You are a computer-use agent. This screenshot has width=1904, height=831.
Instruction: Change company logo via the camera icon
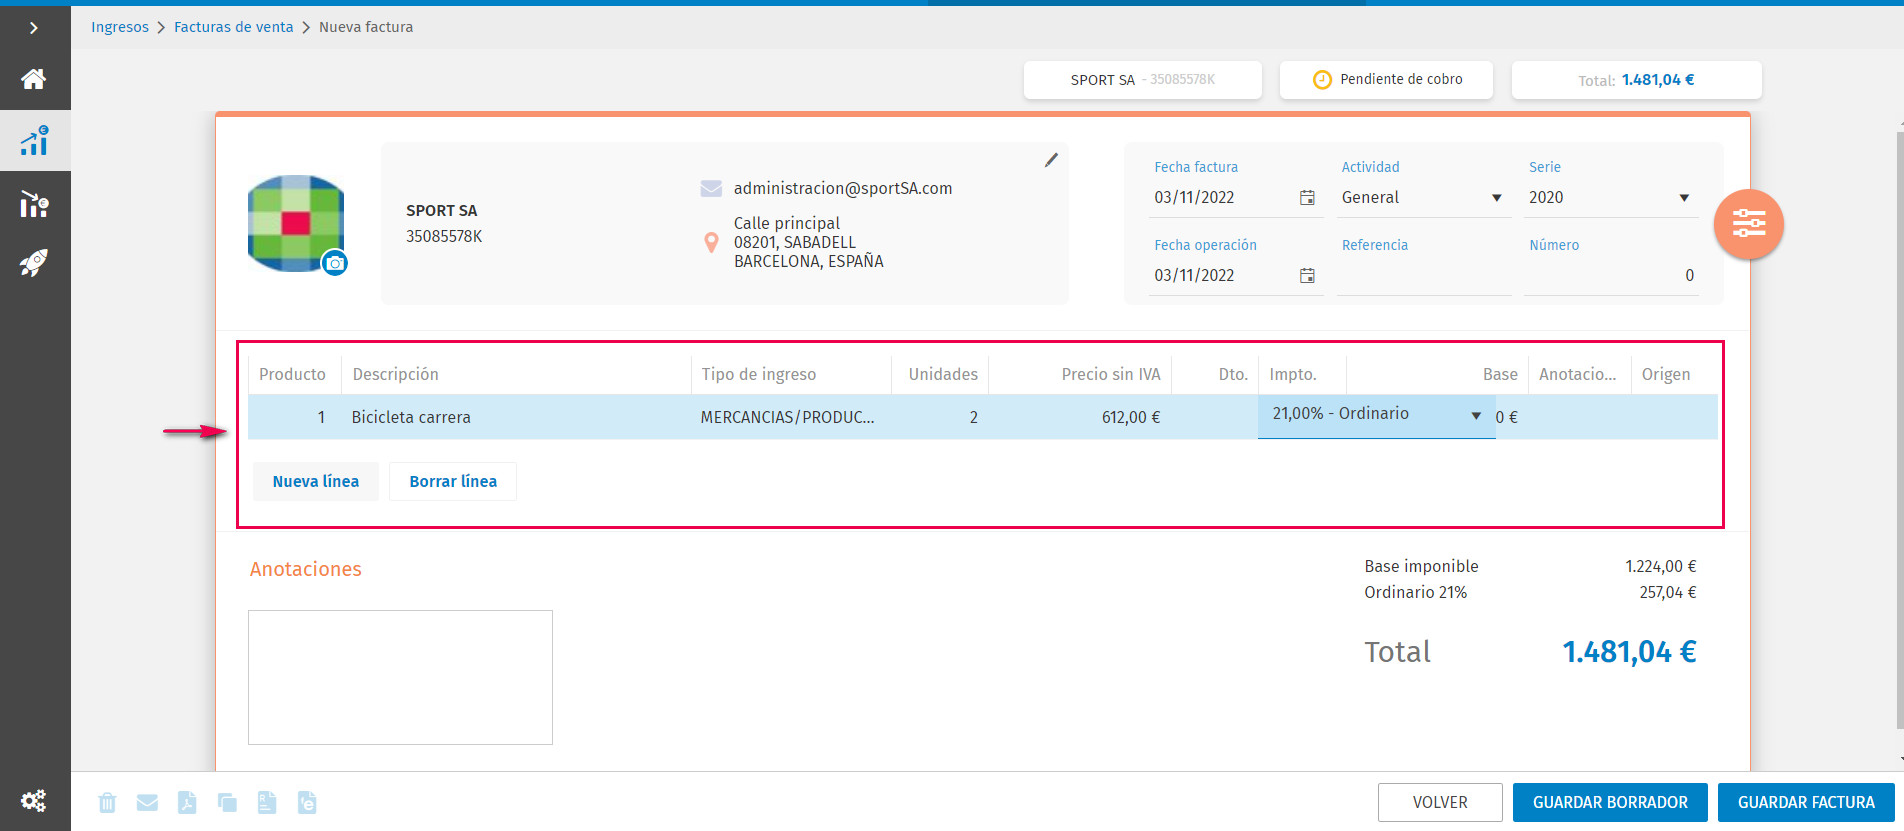335,263
